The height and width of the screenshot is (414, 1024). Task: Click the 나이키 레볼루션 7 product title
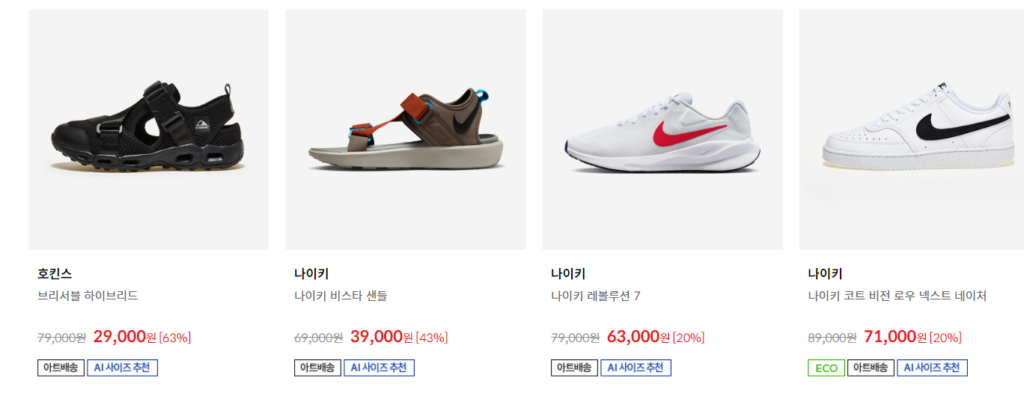click(x=595, y=296)
